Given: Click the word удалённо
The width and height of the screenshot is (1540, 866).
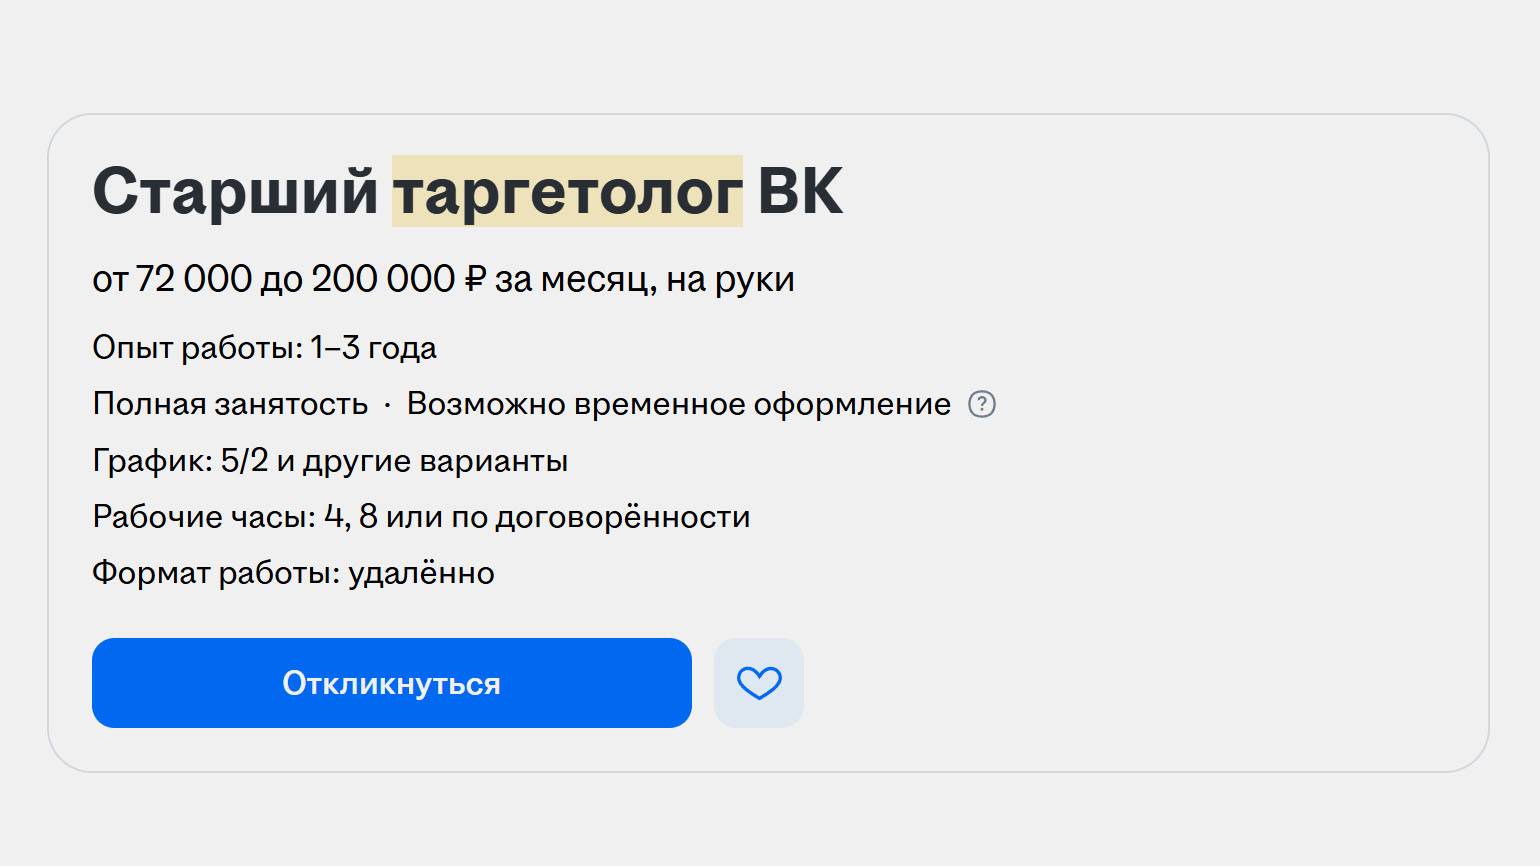Looking at the screenshot, I should (421, 573).
